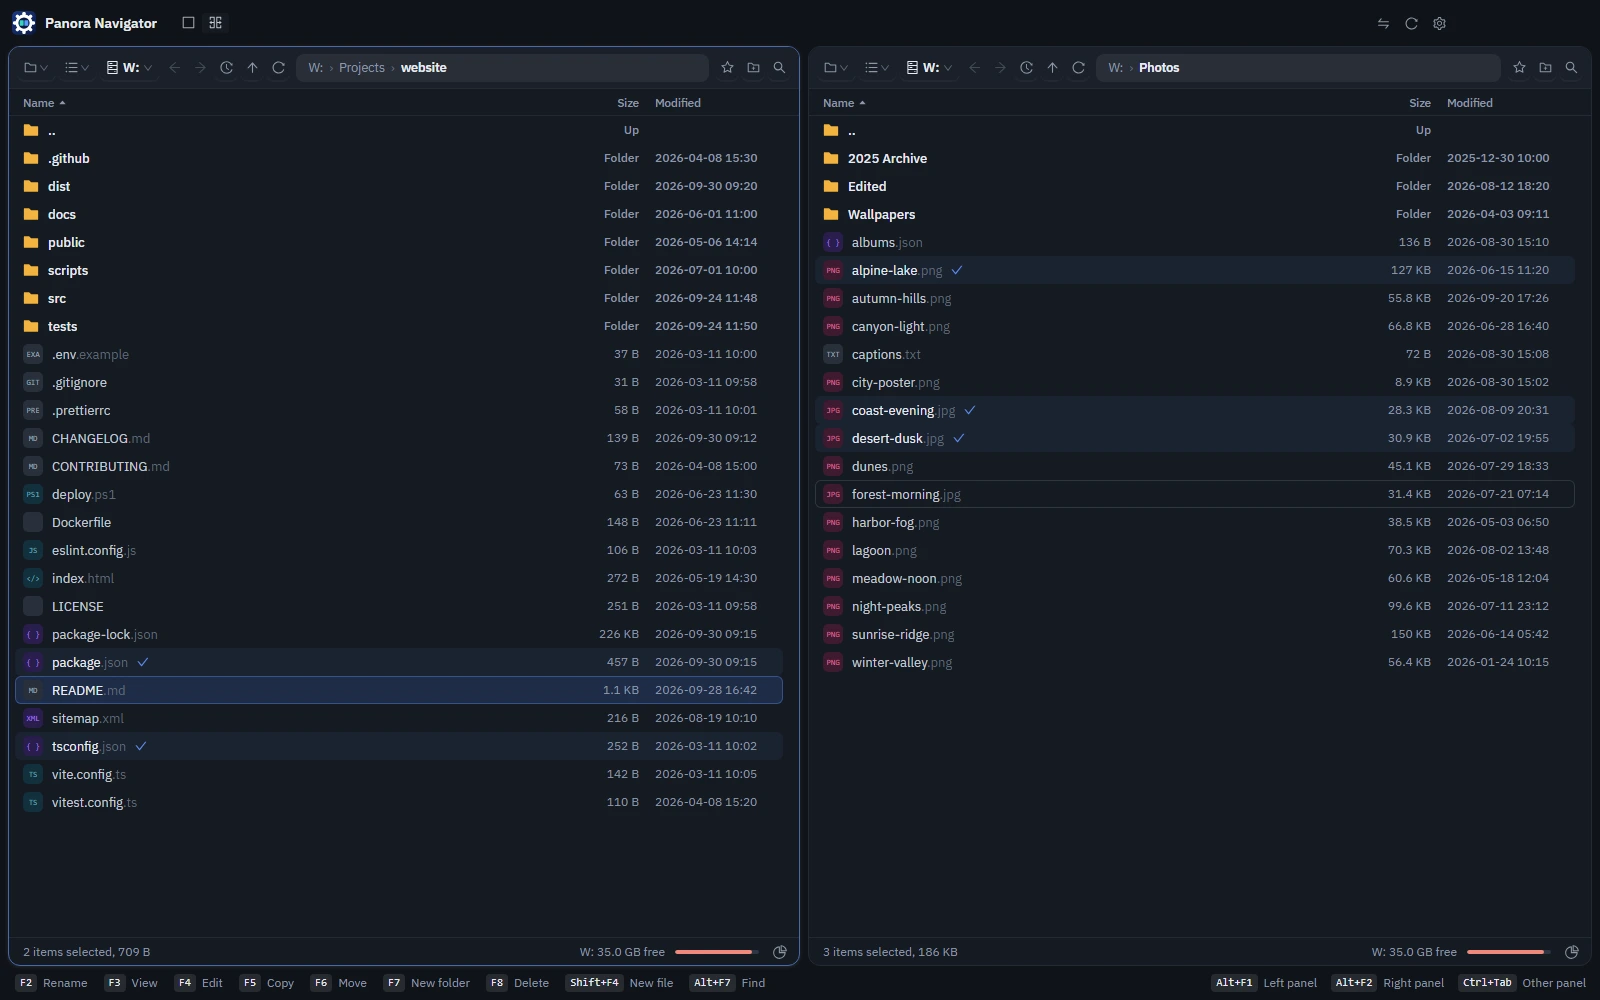
Task: Bookmark the website folder with the star
Action: (727, 68)
